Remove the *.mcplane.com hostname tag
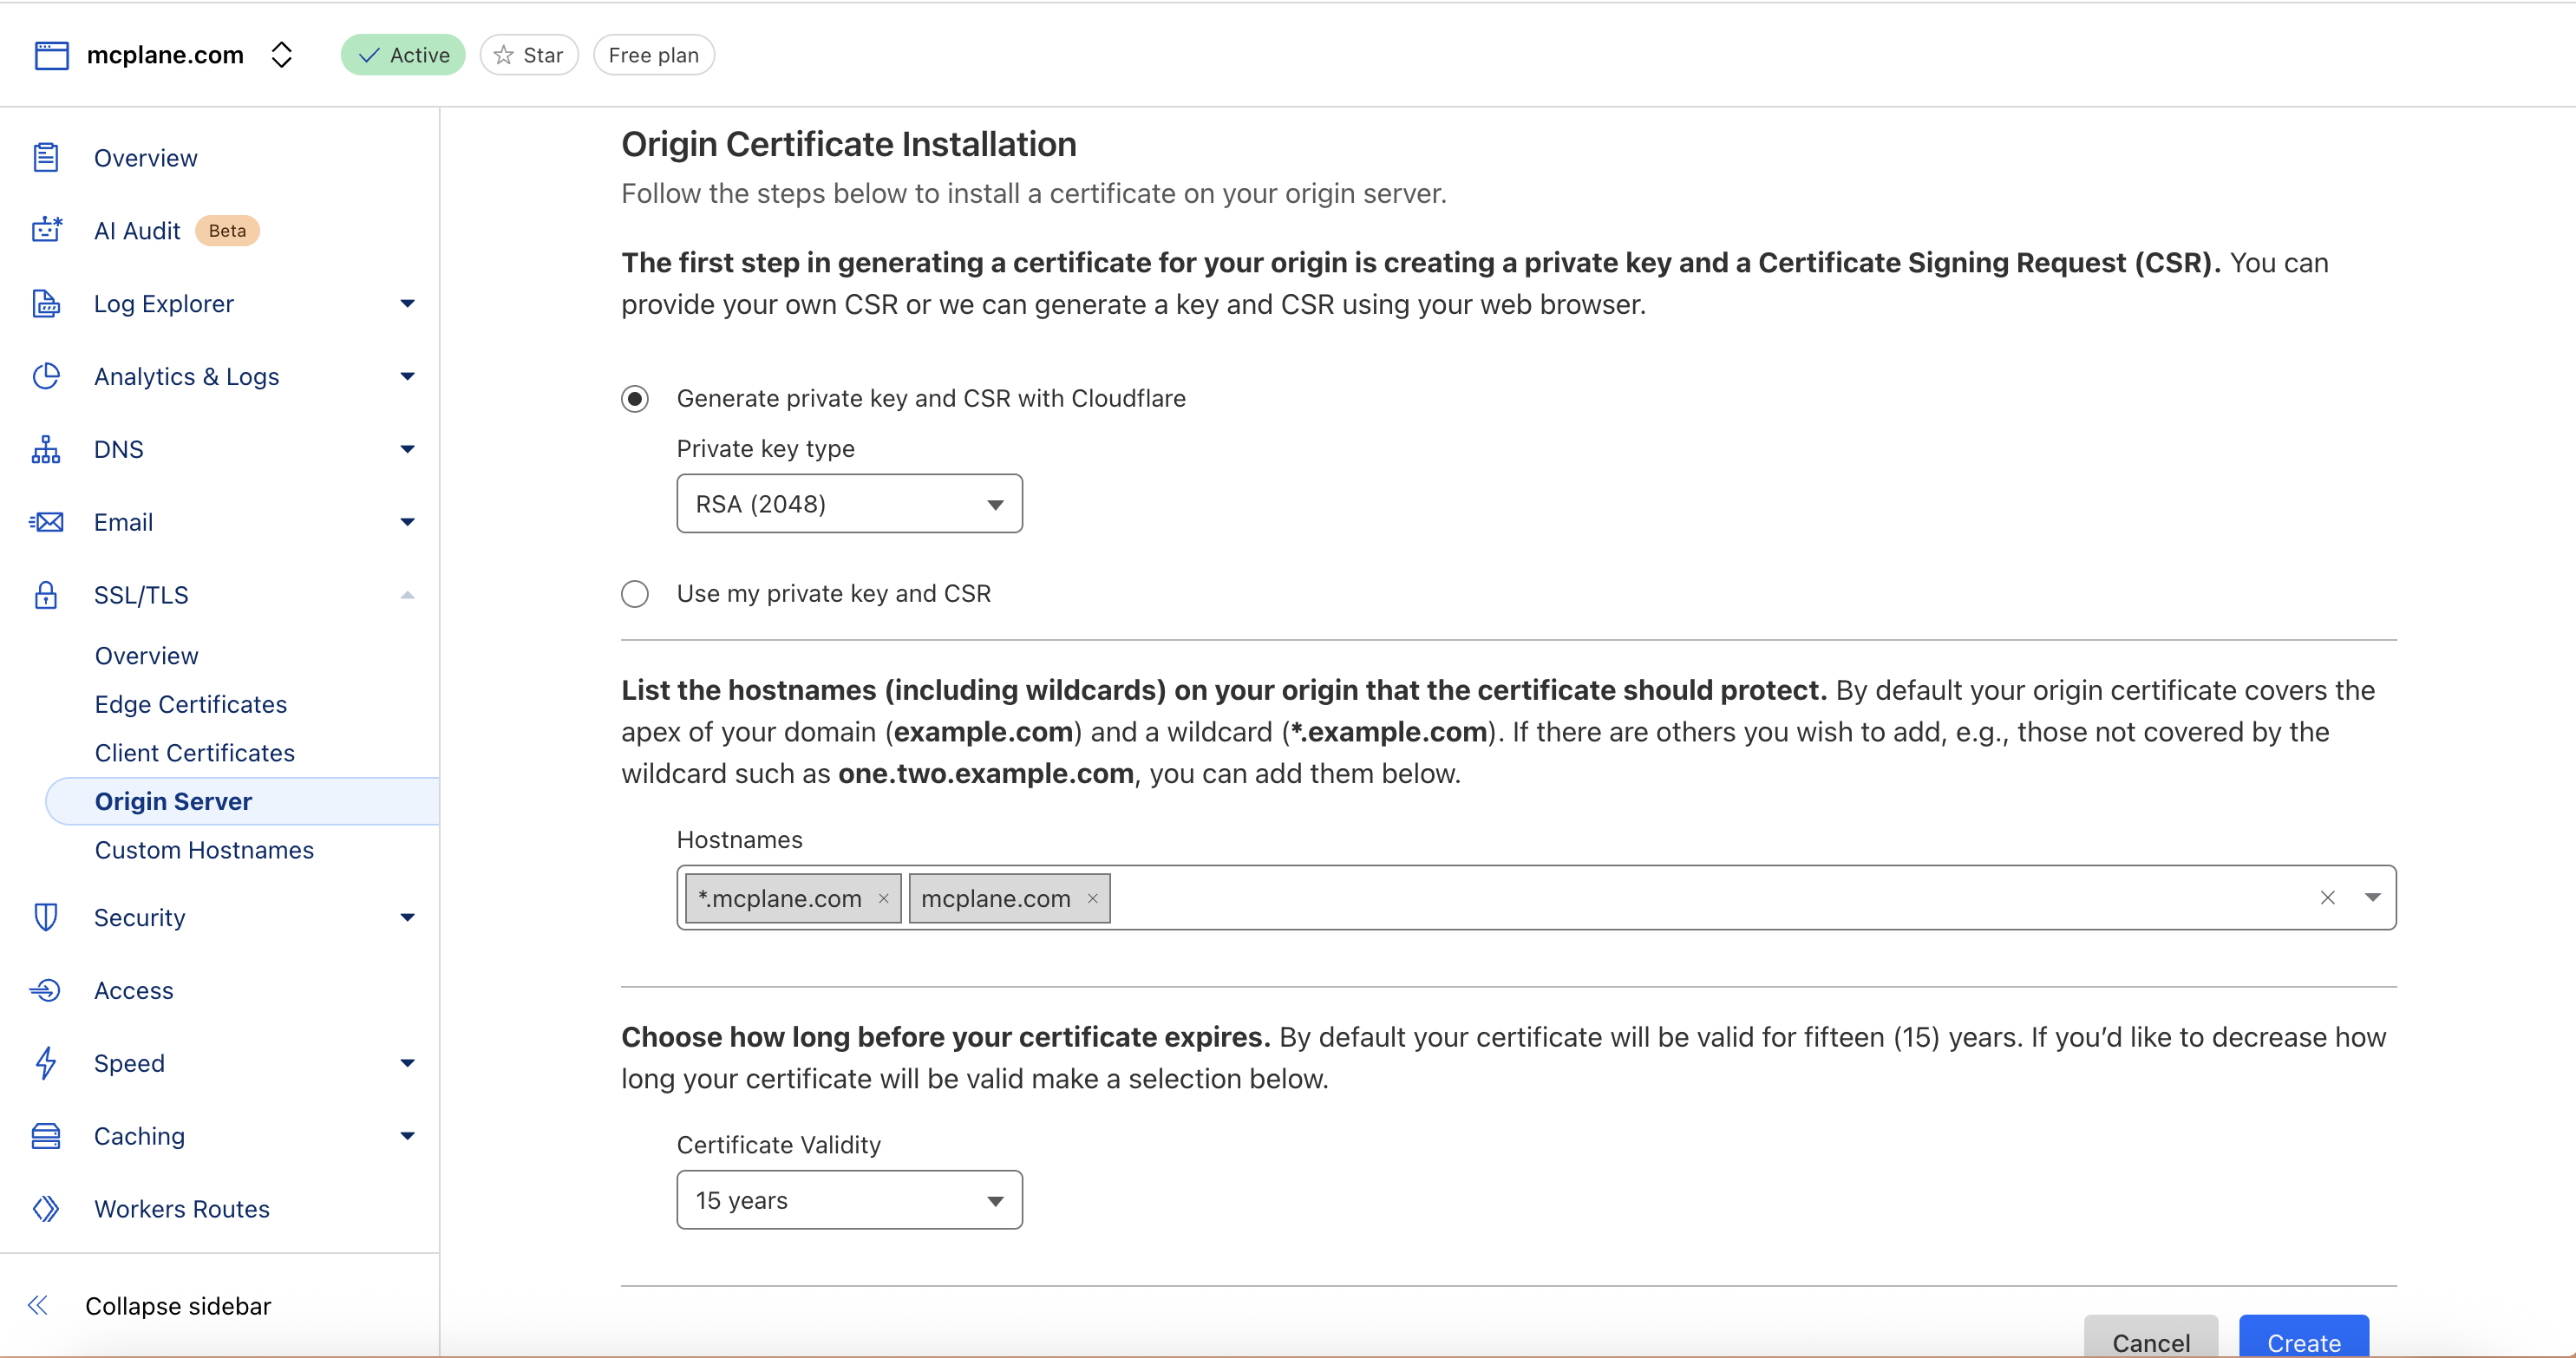This screenshot has height=1358, width=2576. click(x=884, y=899)
